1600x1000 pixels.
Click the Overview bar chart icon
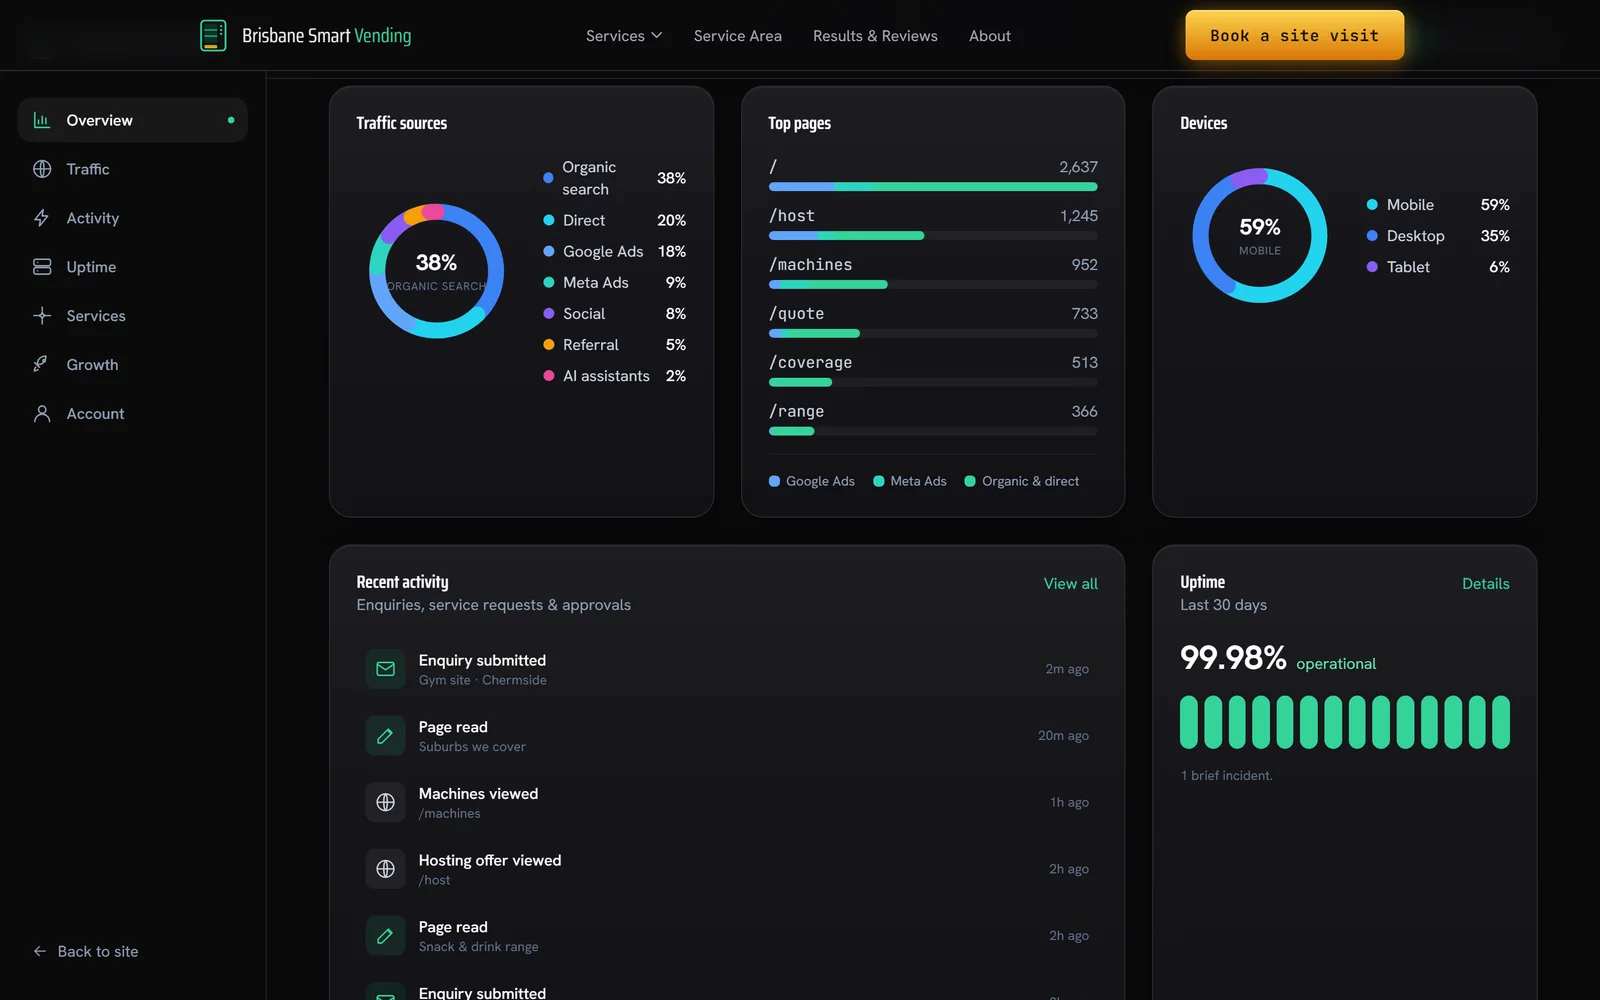(42, 120)
